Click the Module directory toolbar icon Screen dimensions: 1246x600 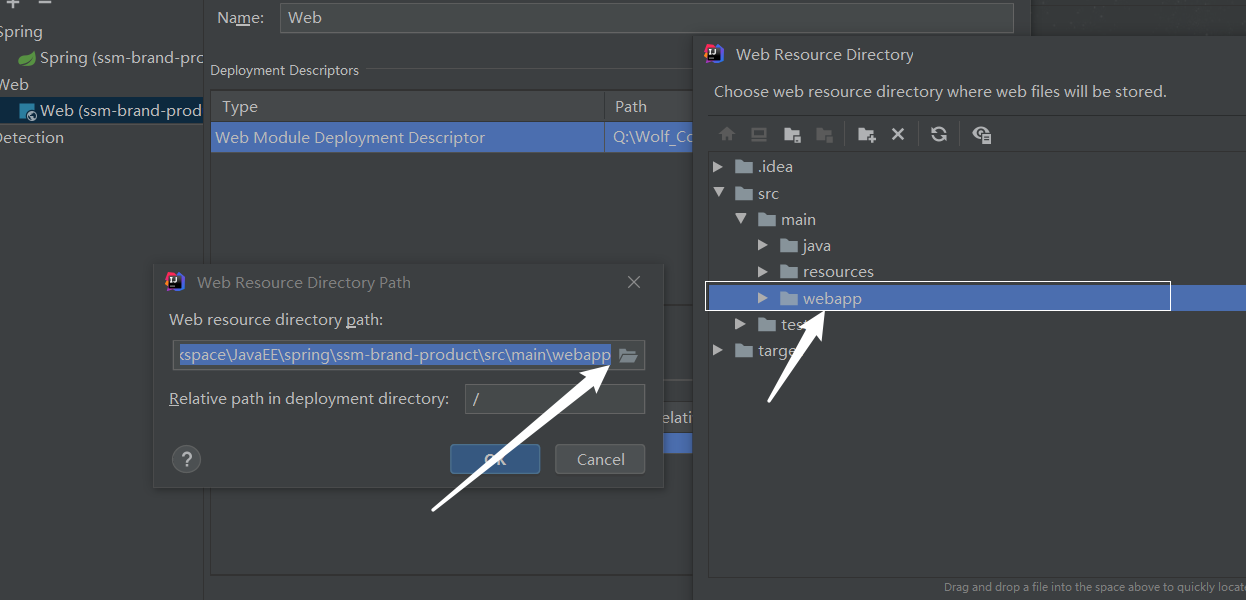pos(825,134)
